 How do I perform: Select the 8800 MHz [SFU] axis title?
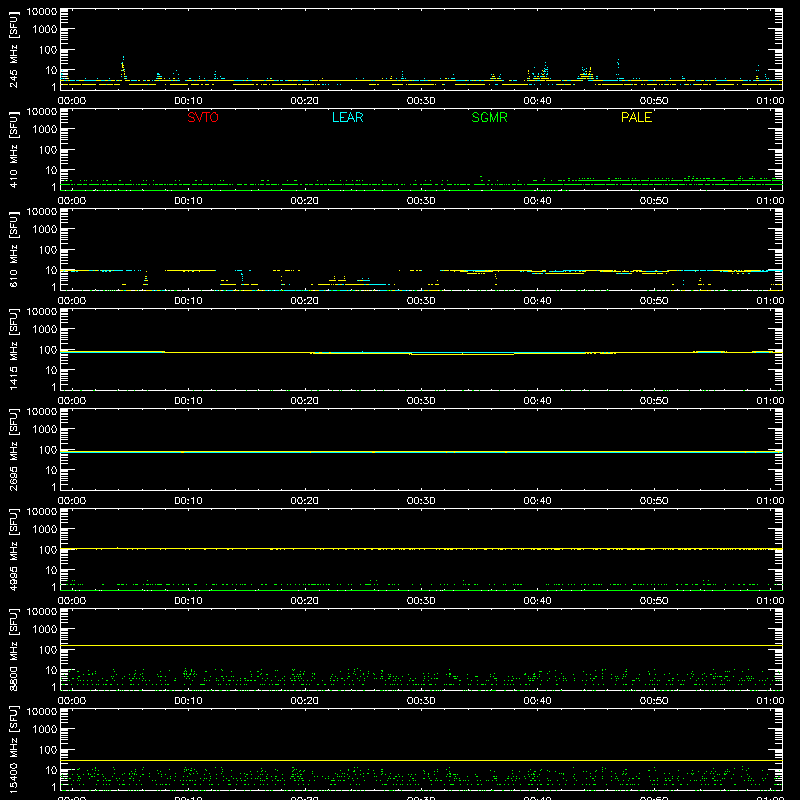point(13,649)
